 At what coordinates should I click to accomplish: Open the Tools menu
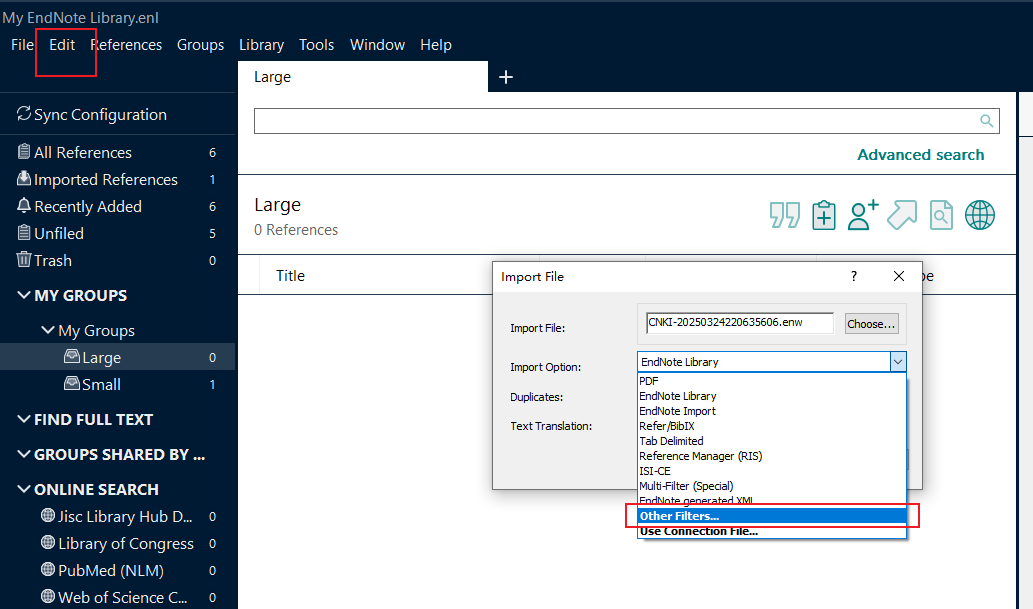[x=316, y=45]
